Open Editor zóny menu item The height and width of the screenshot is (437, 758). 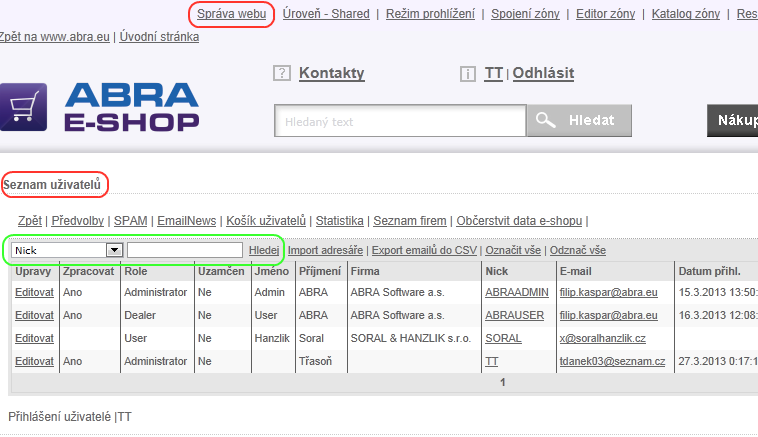(x=605, y=14)
